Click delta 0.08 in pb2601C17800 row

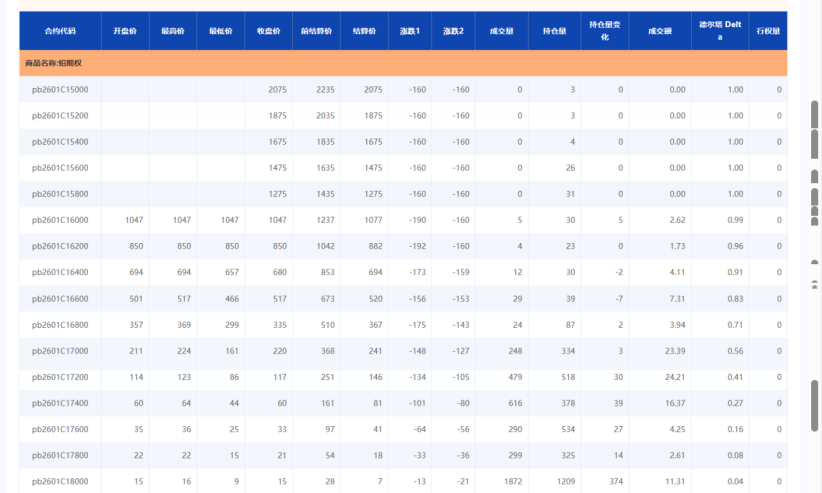pos(735,456)
